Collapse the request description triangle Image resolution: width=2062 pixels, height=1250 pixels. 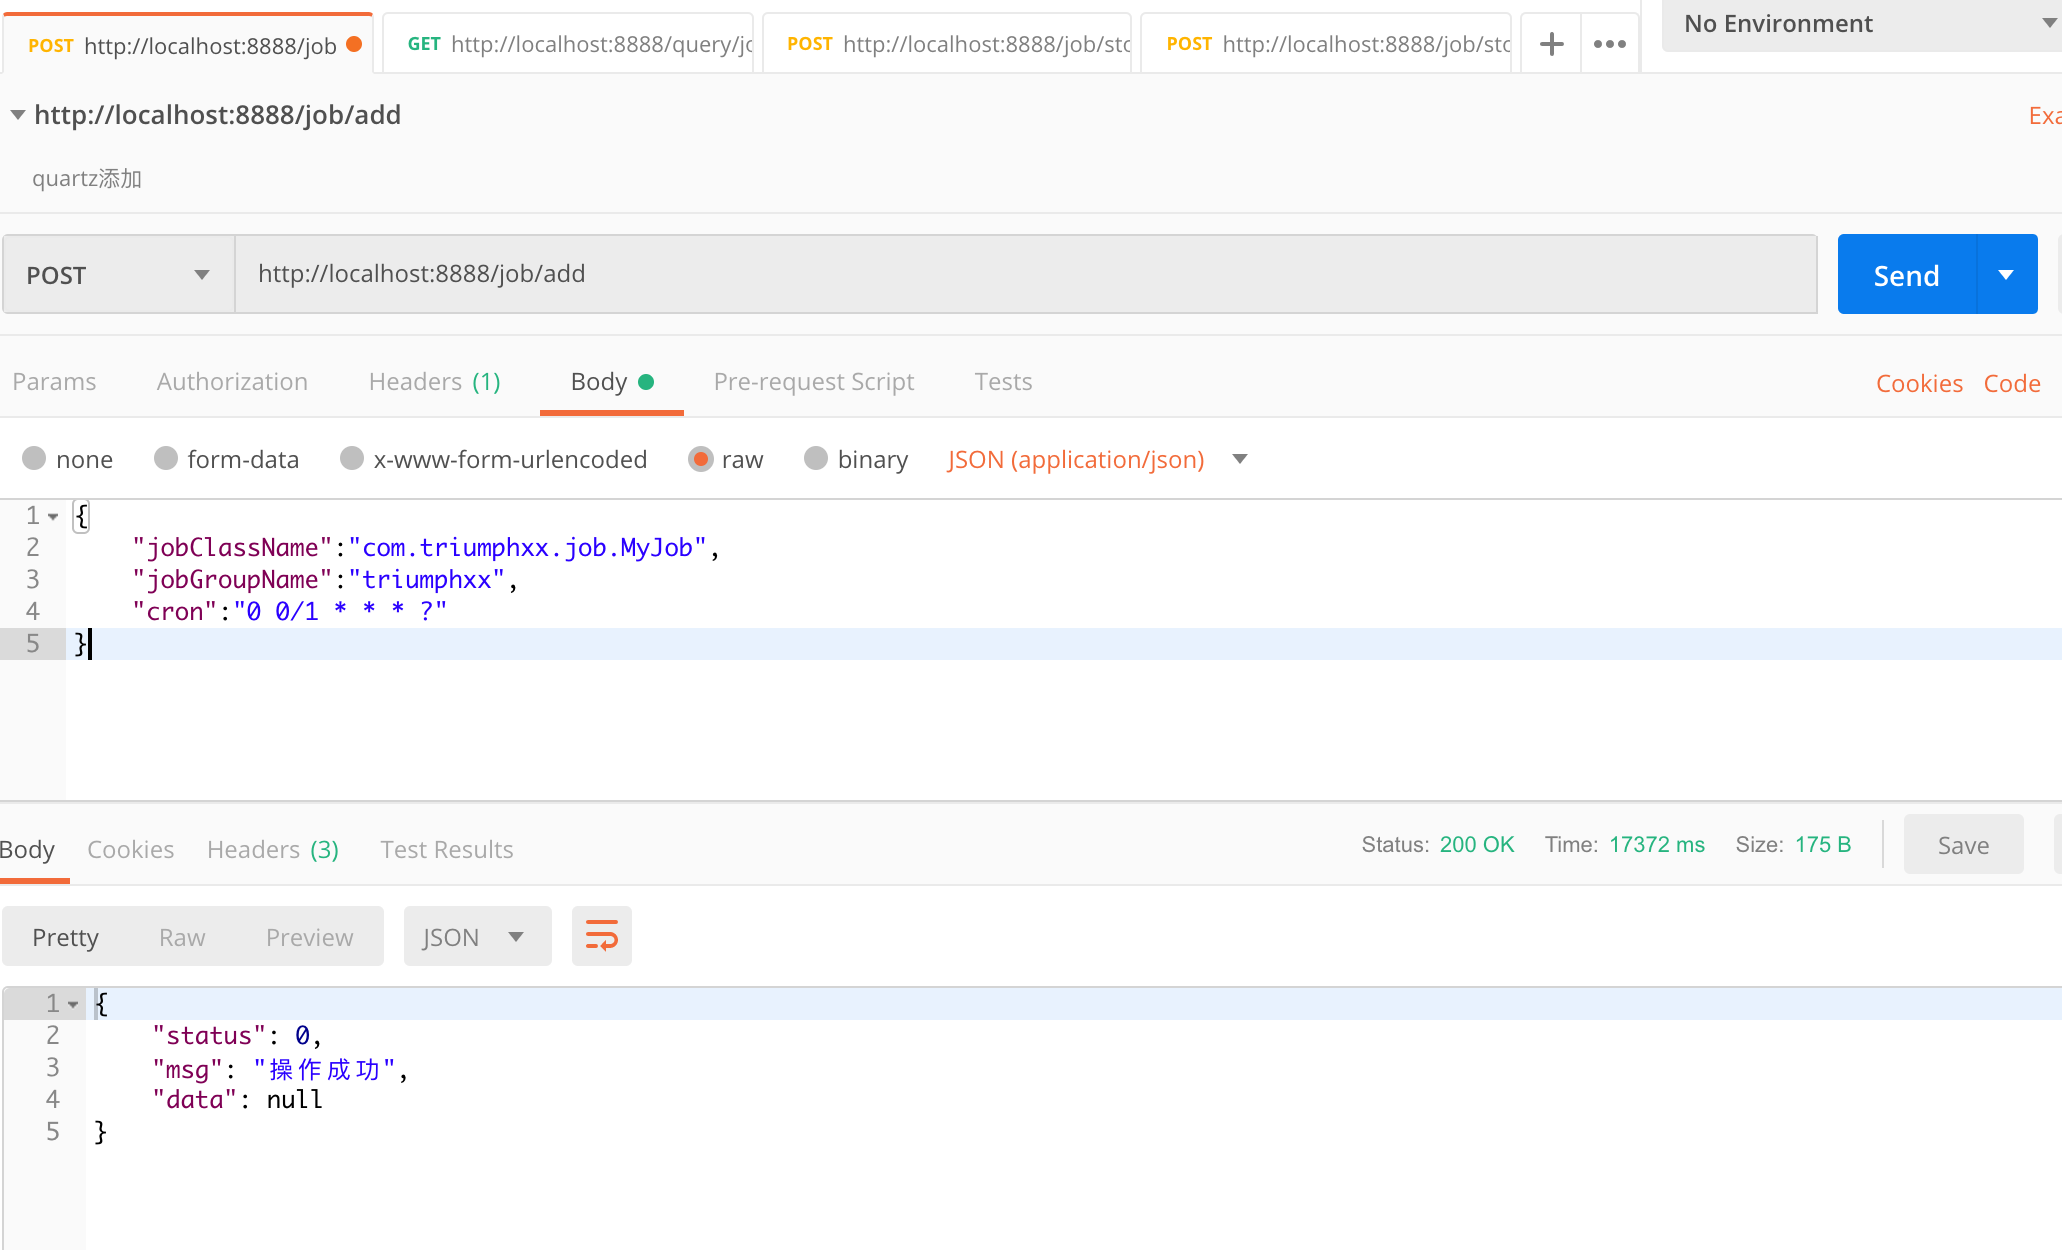coord(18,115)
